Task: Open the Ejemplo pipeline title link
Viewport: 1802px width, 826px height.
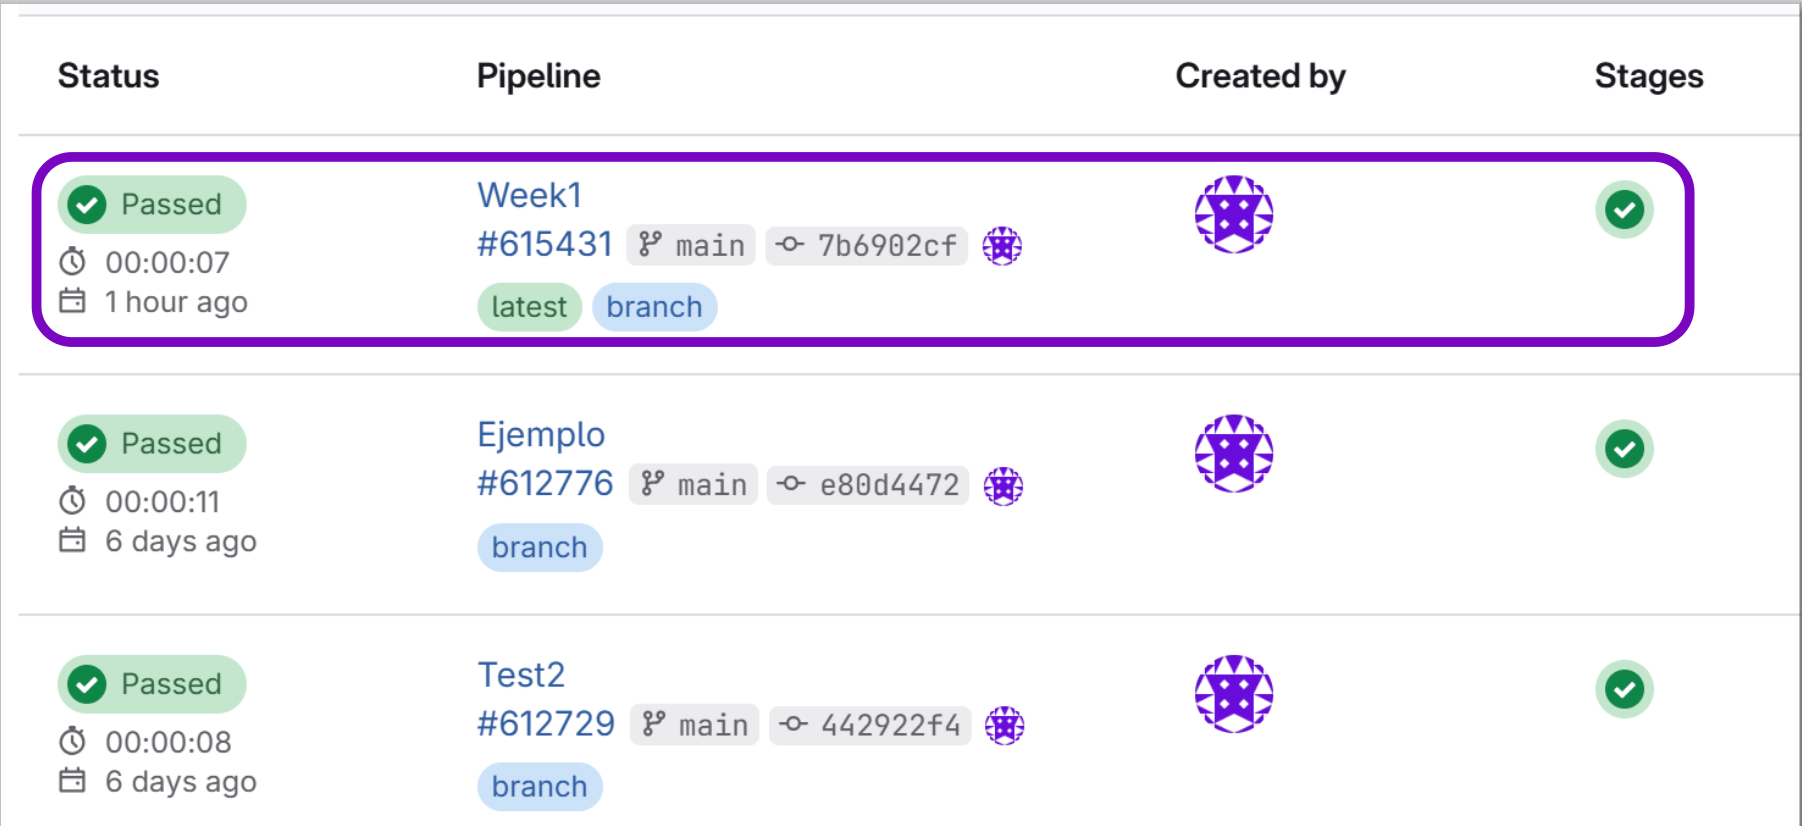Action: 541,435
